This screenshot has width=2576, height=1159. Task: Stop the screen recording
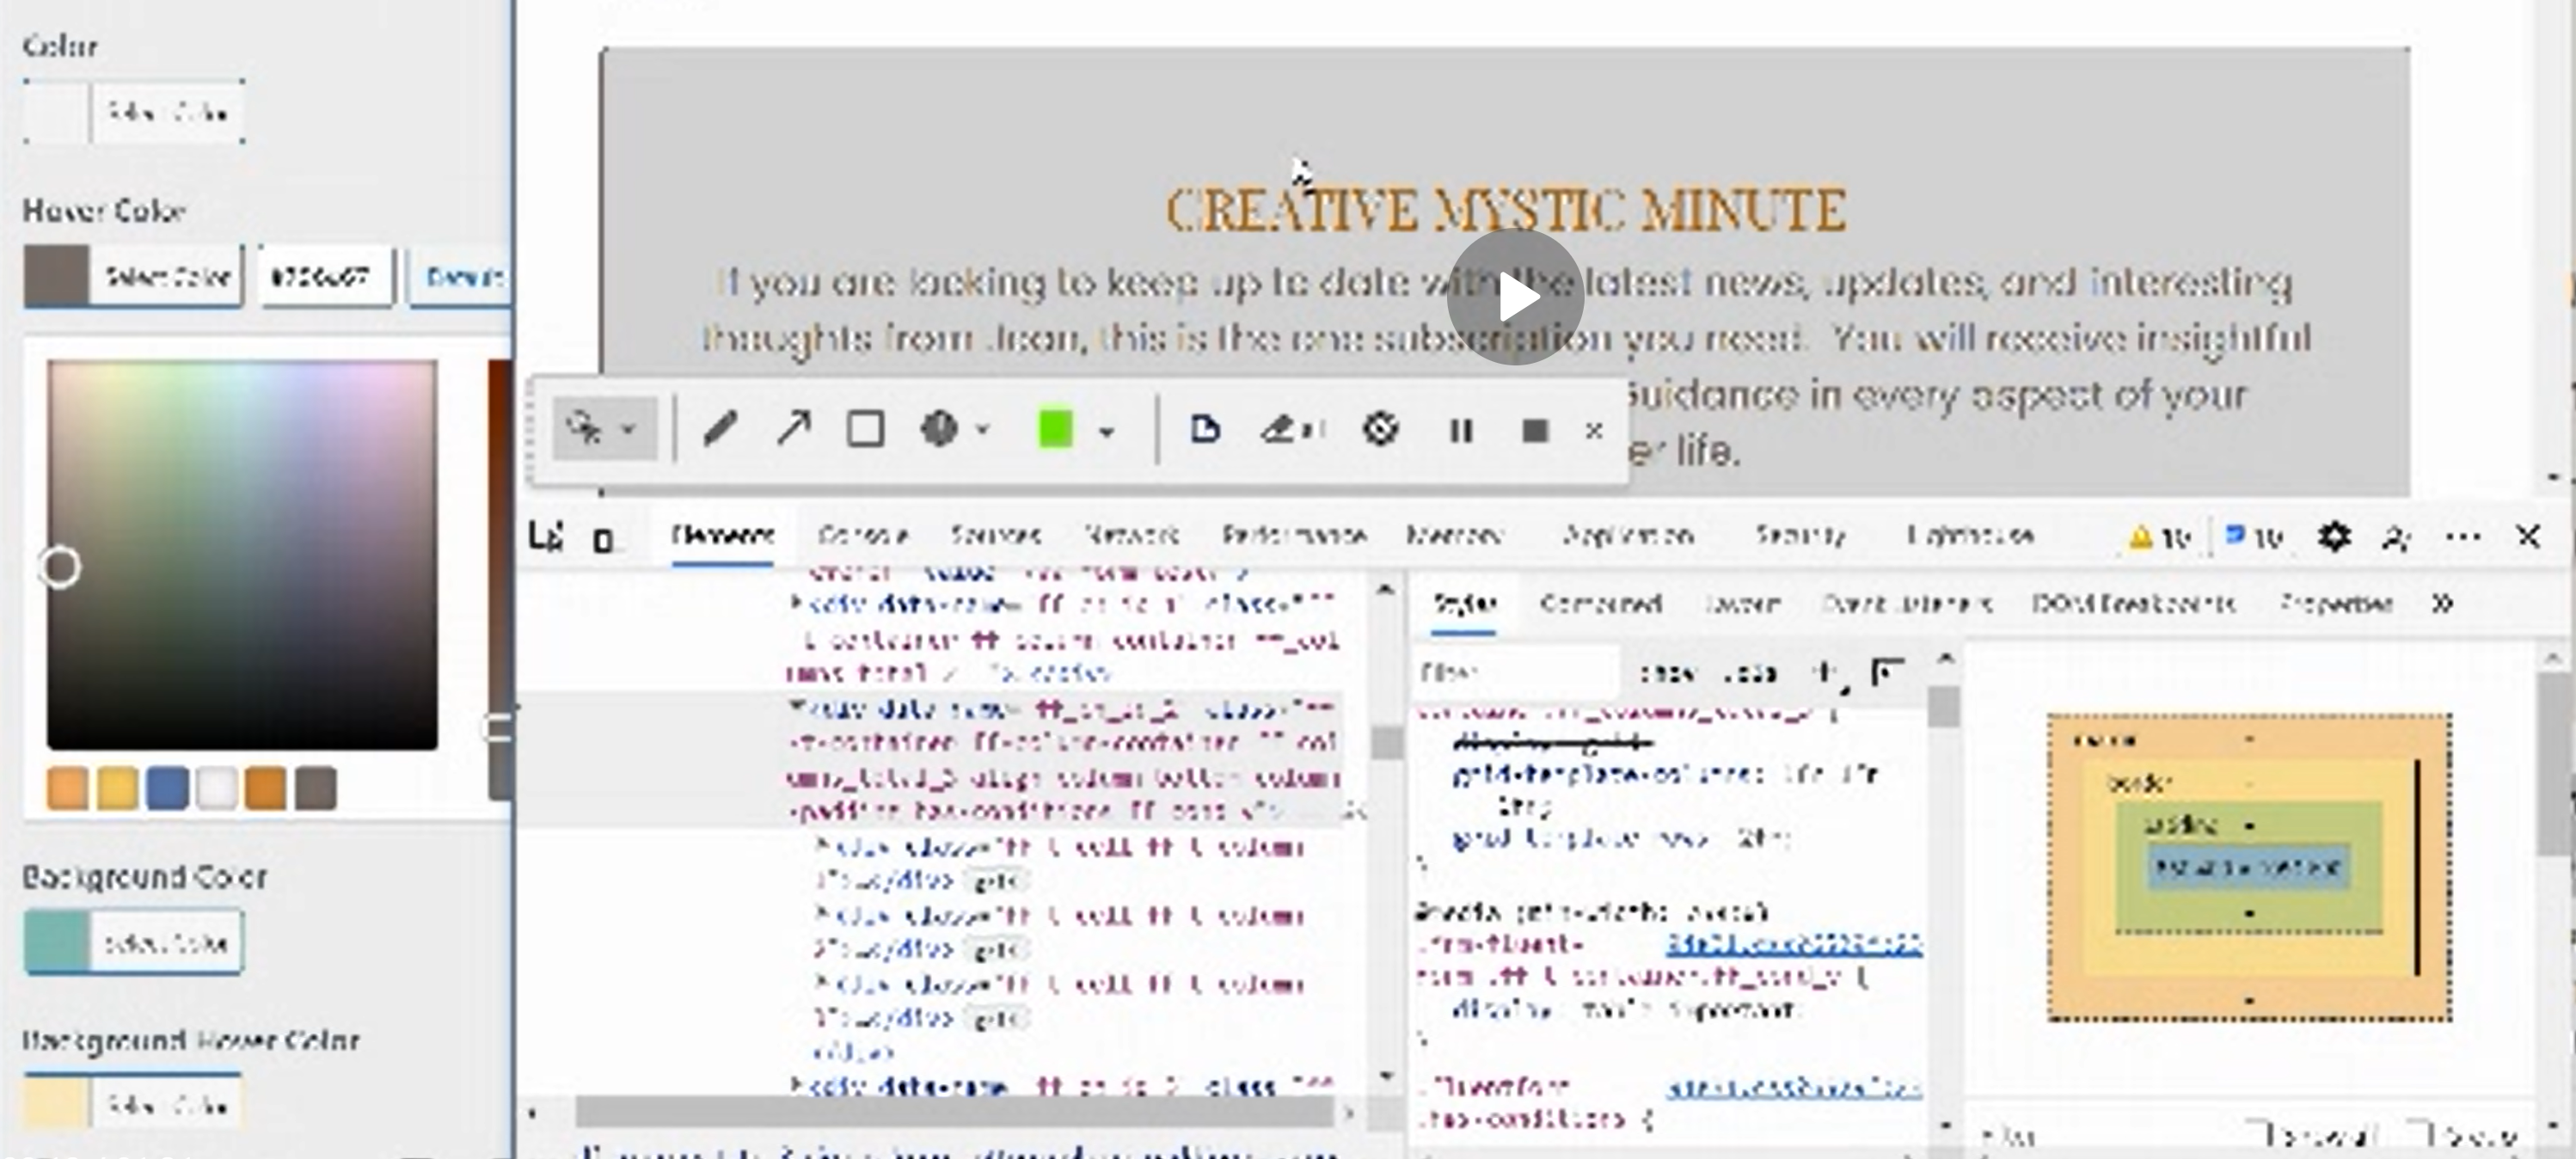(1534, 431)
